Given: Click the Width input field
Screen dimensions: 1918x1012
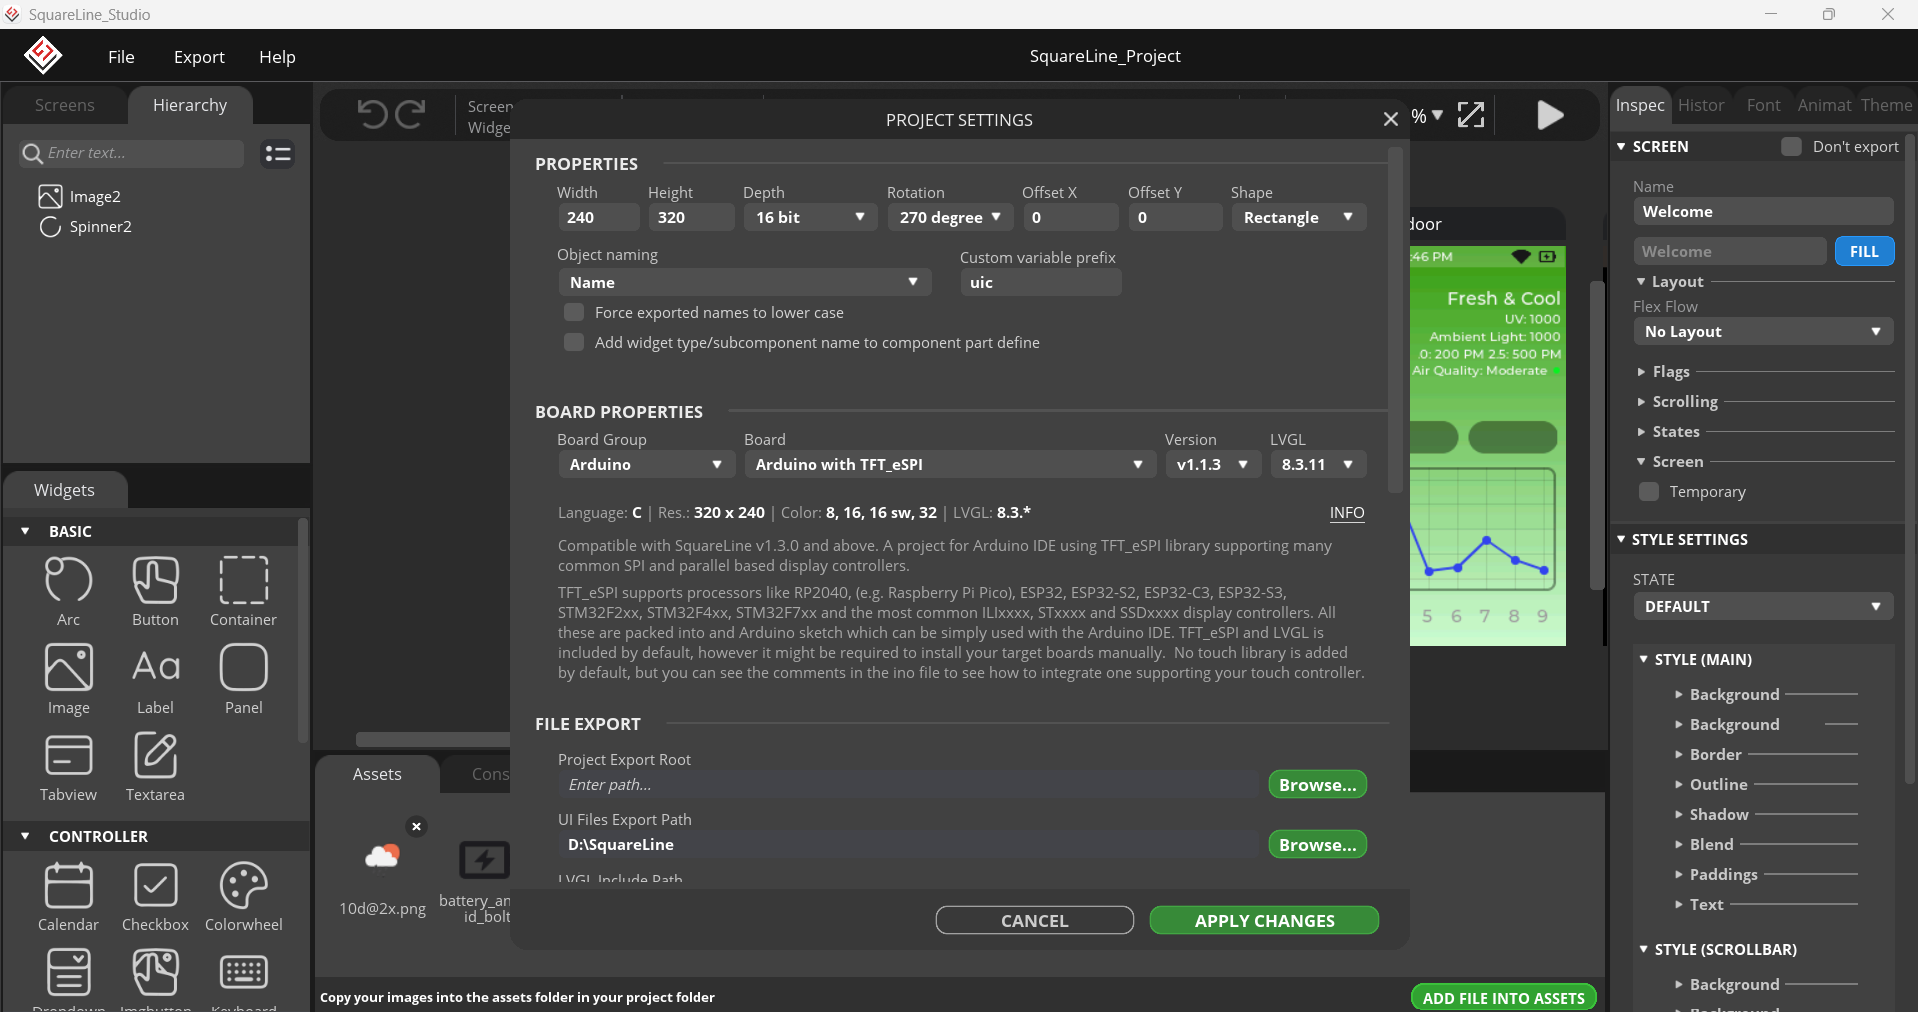Looking at the screenshot, I should (598, 217).
